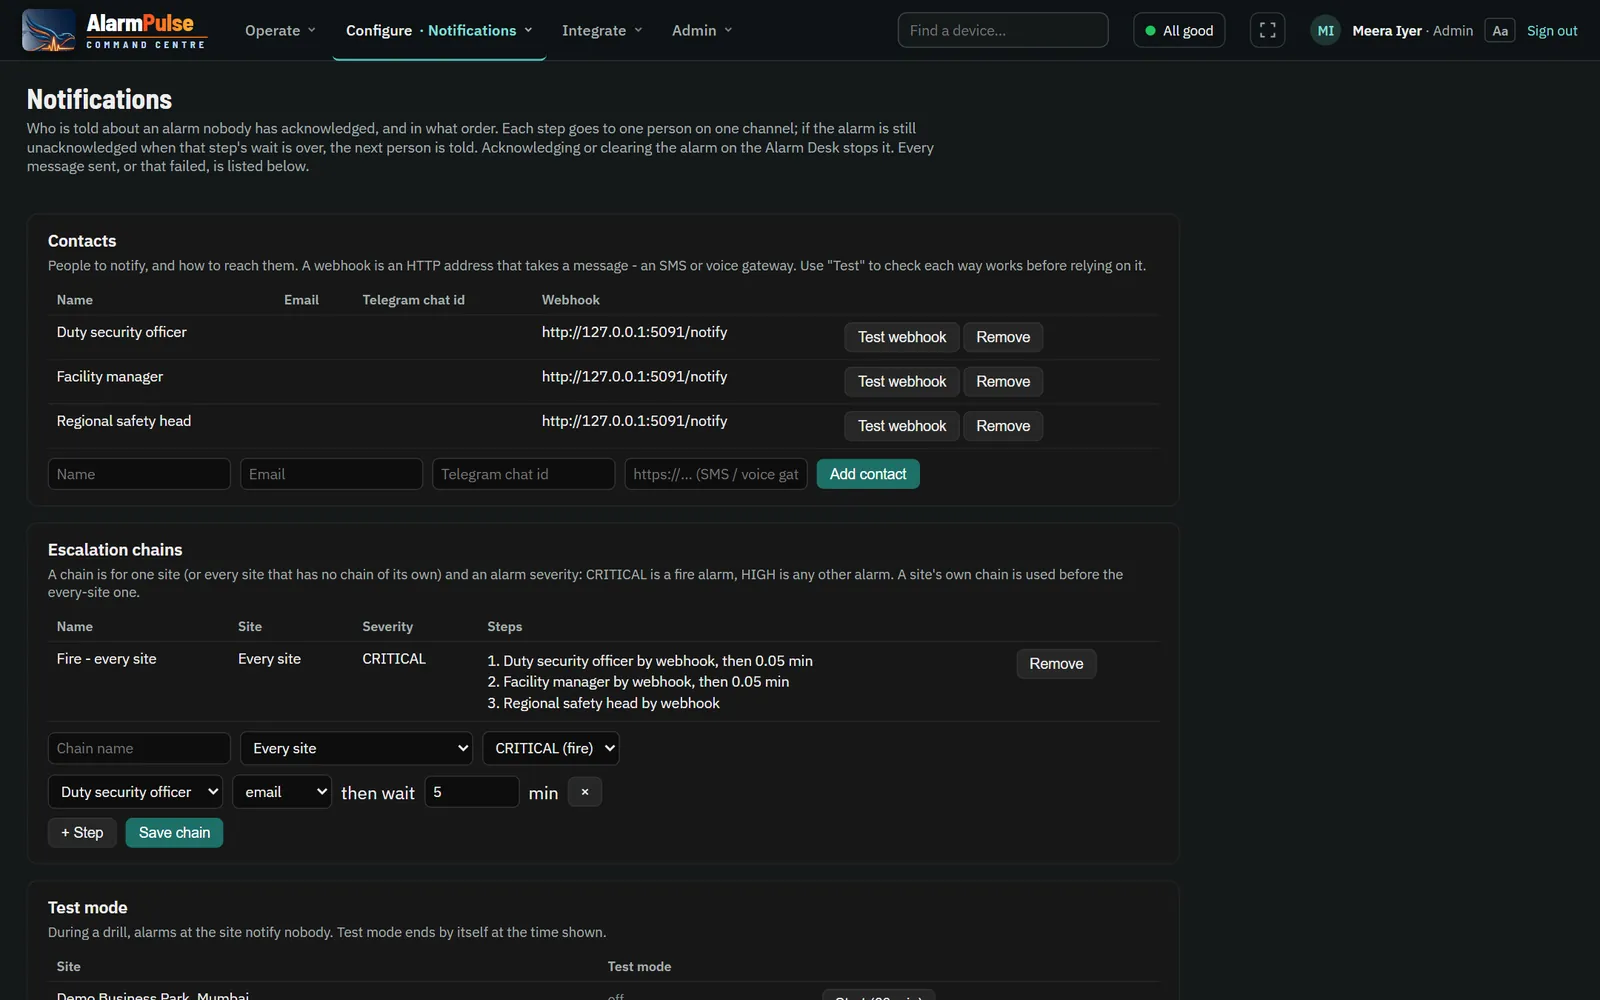Test webhook for Facility manager

[902, 381]
